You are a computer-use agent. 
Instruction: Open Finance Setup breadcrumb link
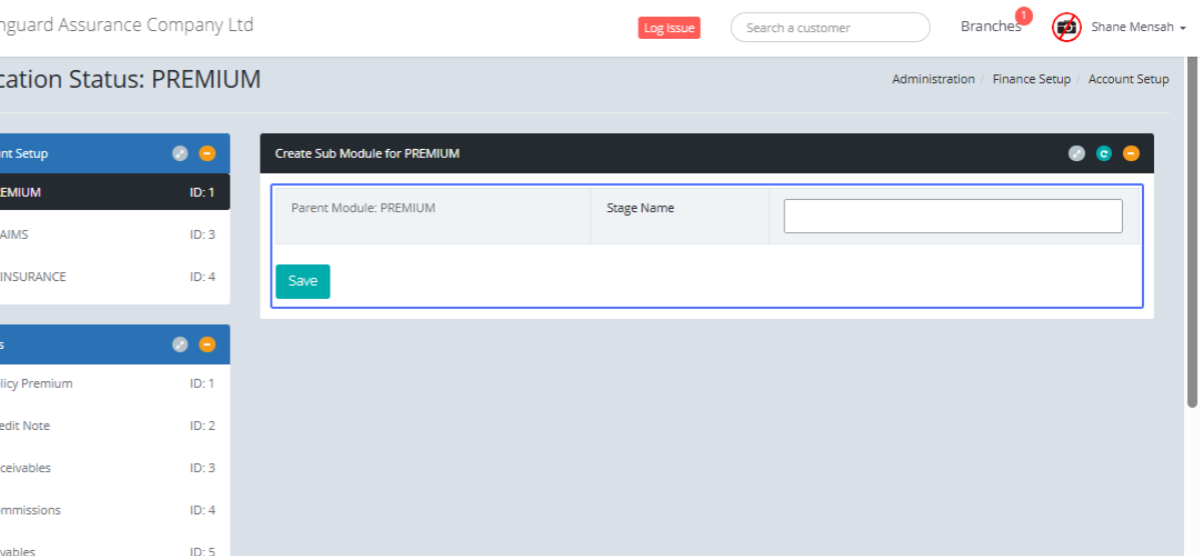(x=1031, y=79)
